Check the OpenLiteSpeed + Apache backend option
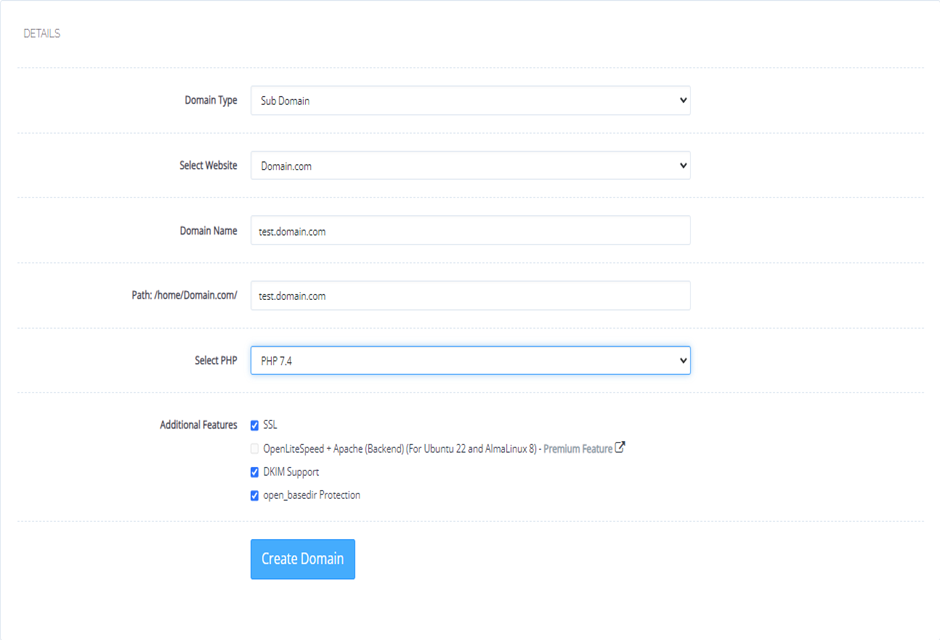The width and height of the screenshot is (940, 640). pos(254,448)
